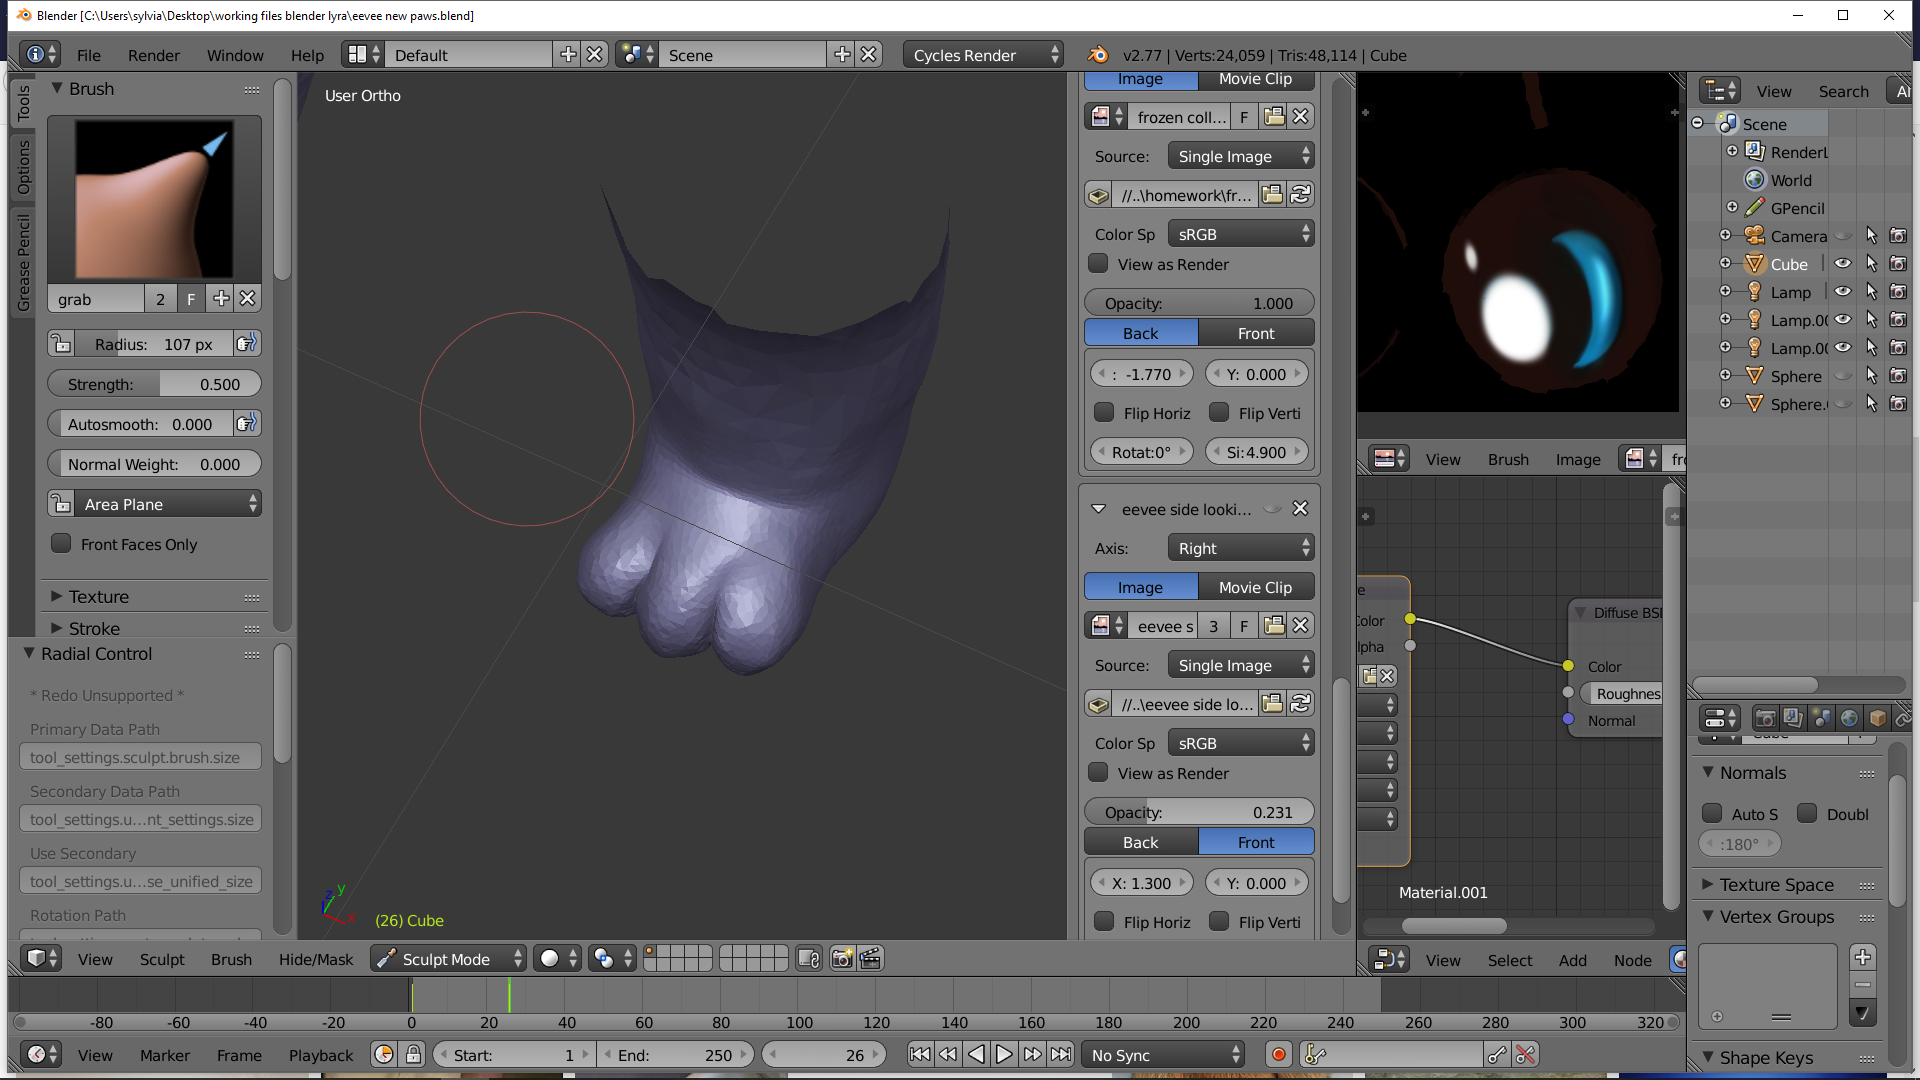The image size is (1920, 1080).
Task: Jump to the timeline end frame
Action: [1061, 1055]
